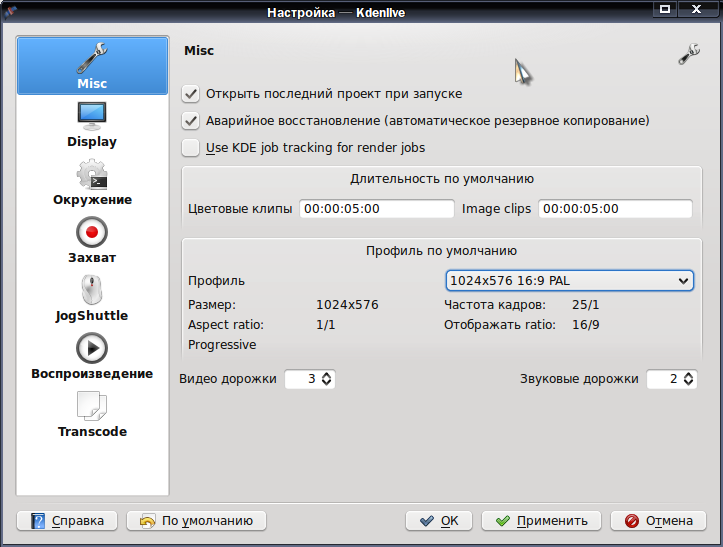
Task: Click the Image clips duration field
Action: 615,209
